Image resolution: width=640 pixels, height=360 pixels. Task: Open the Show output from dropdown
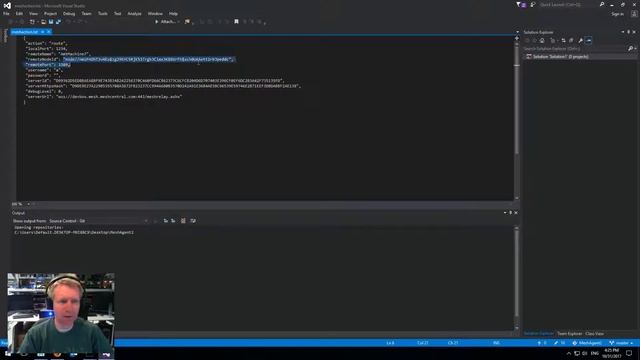pos(98,221)
